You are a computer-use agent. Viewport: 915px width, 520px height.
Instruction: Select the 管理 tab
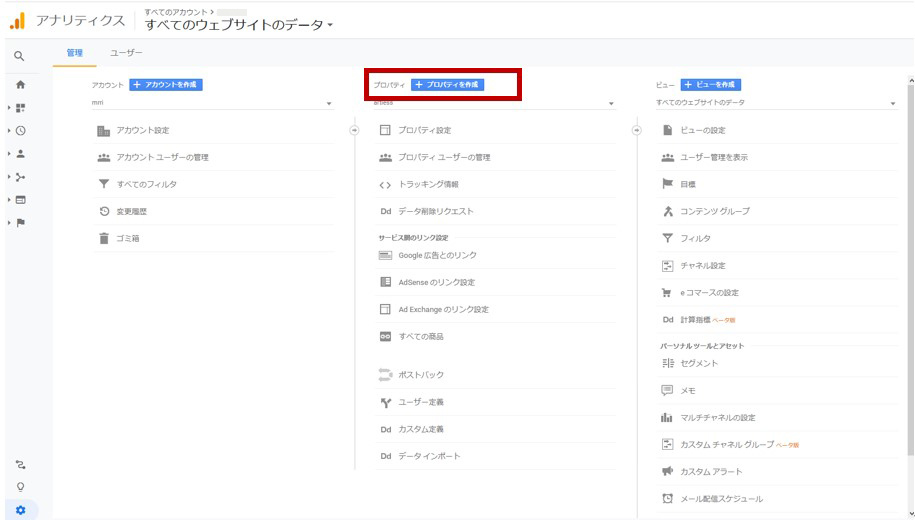75,53
